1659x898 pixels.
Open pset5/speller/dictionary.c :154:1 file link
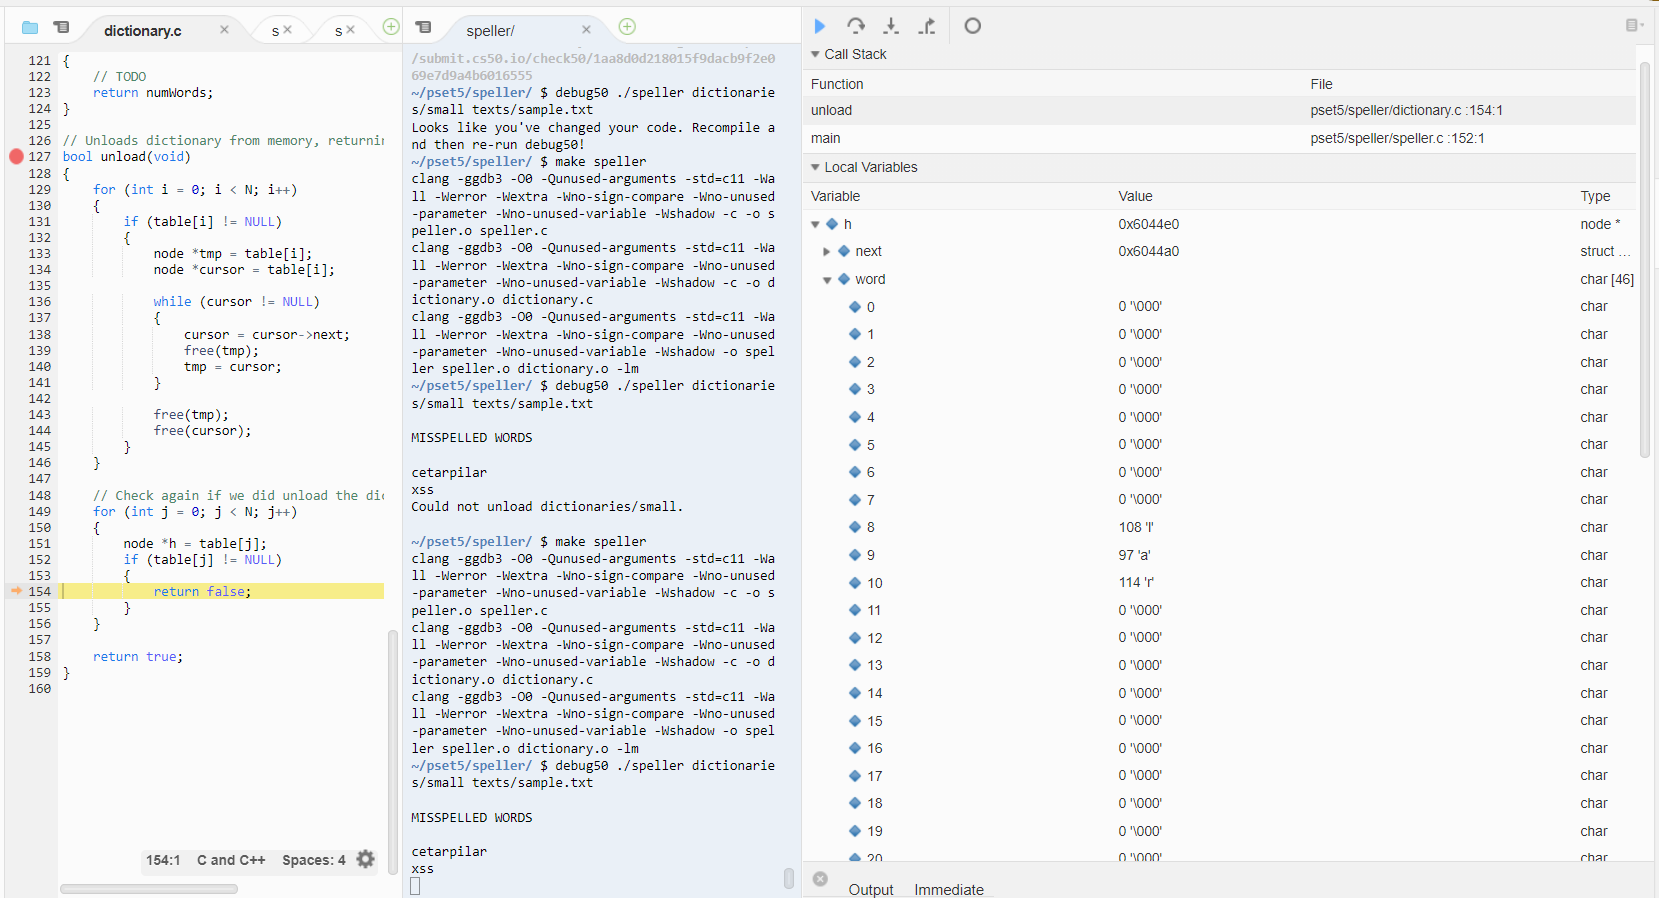[1406, 110]
